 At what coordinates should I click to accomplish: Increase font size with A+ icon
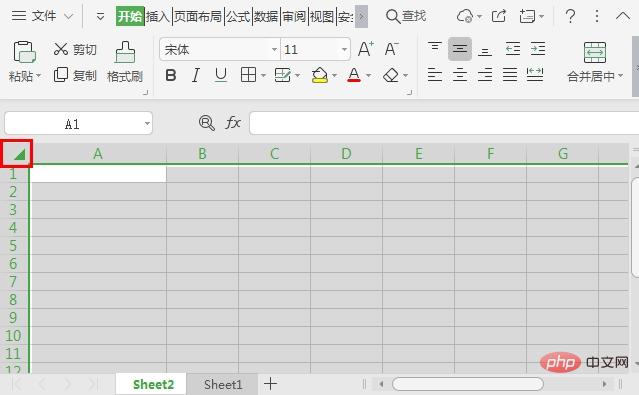(x=366, y=49)
